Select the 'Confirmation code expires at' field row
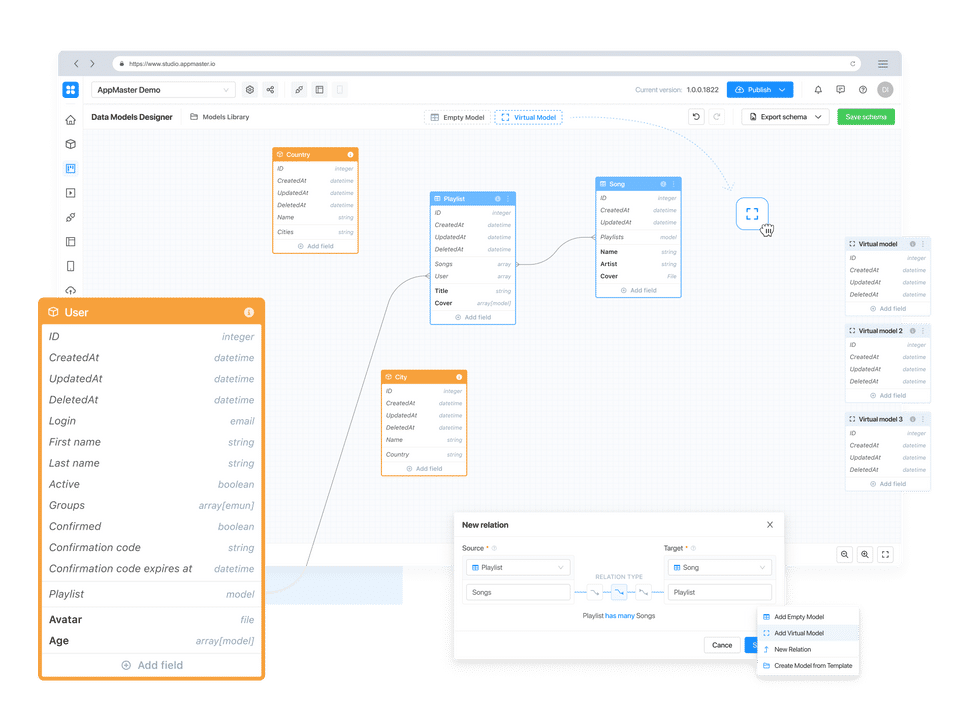 click(x=151, y=568)
